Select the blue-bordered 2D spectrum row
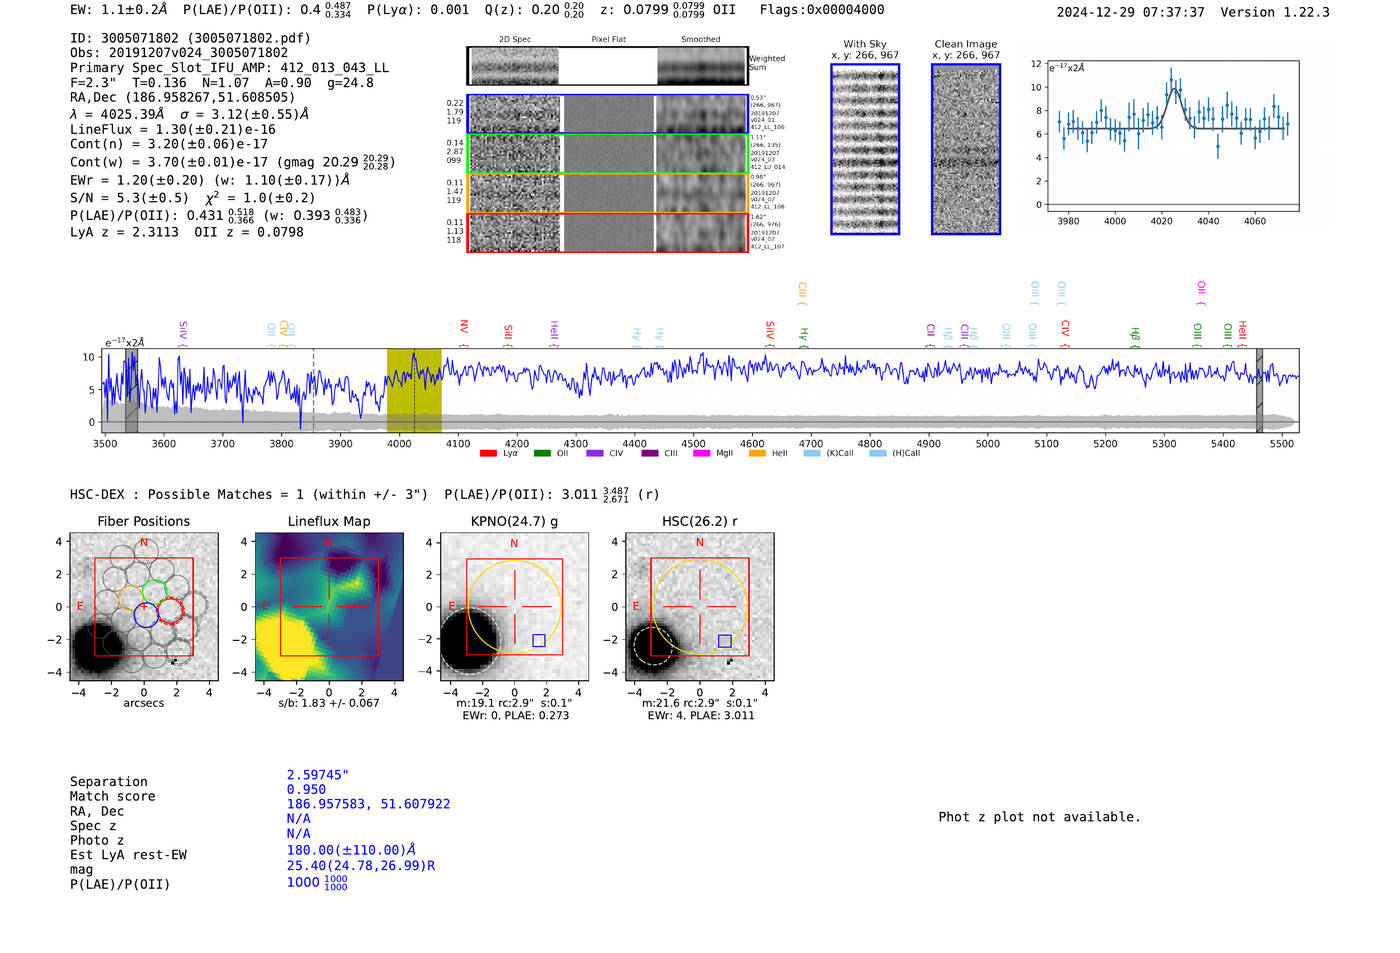The height and width of the screenshot is (953, 1400). tap(608, 114)
